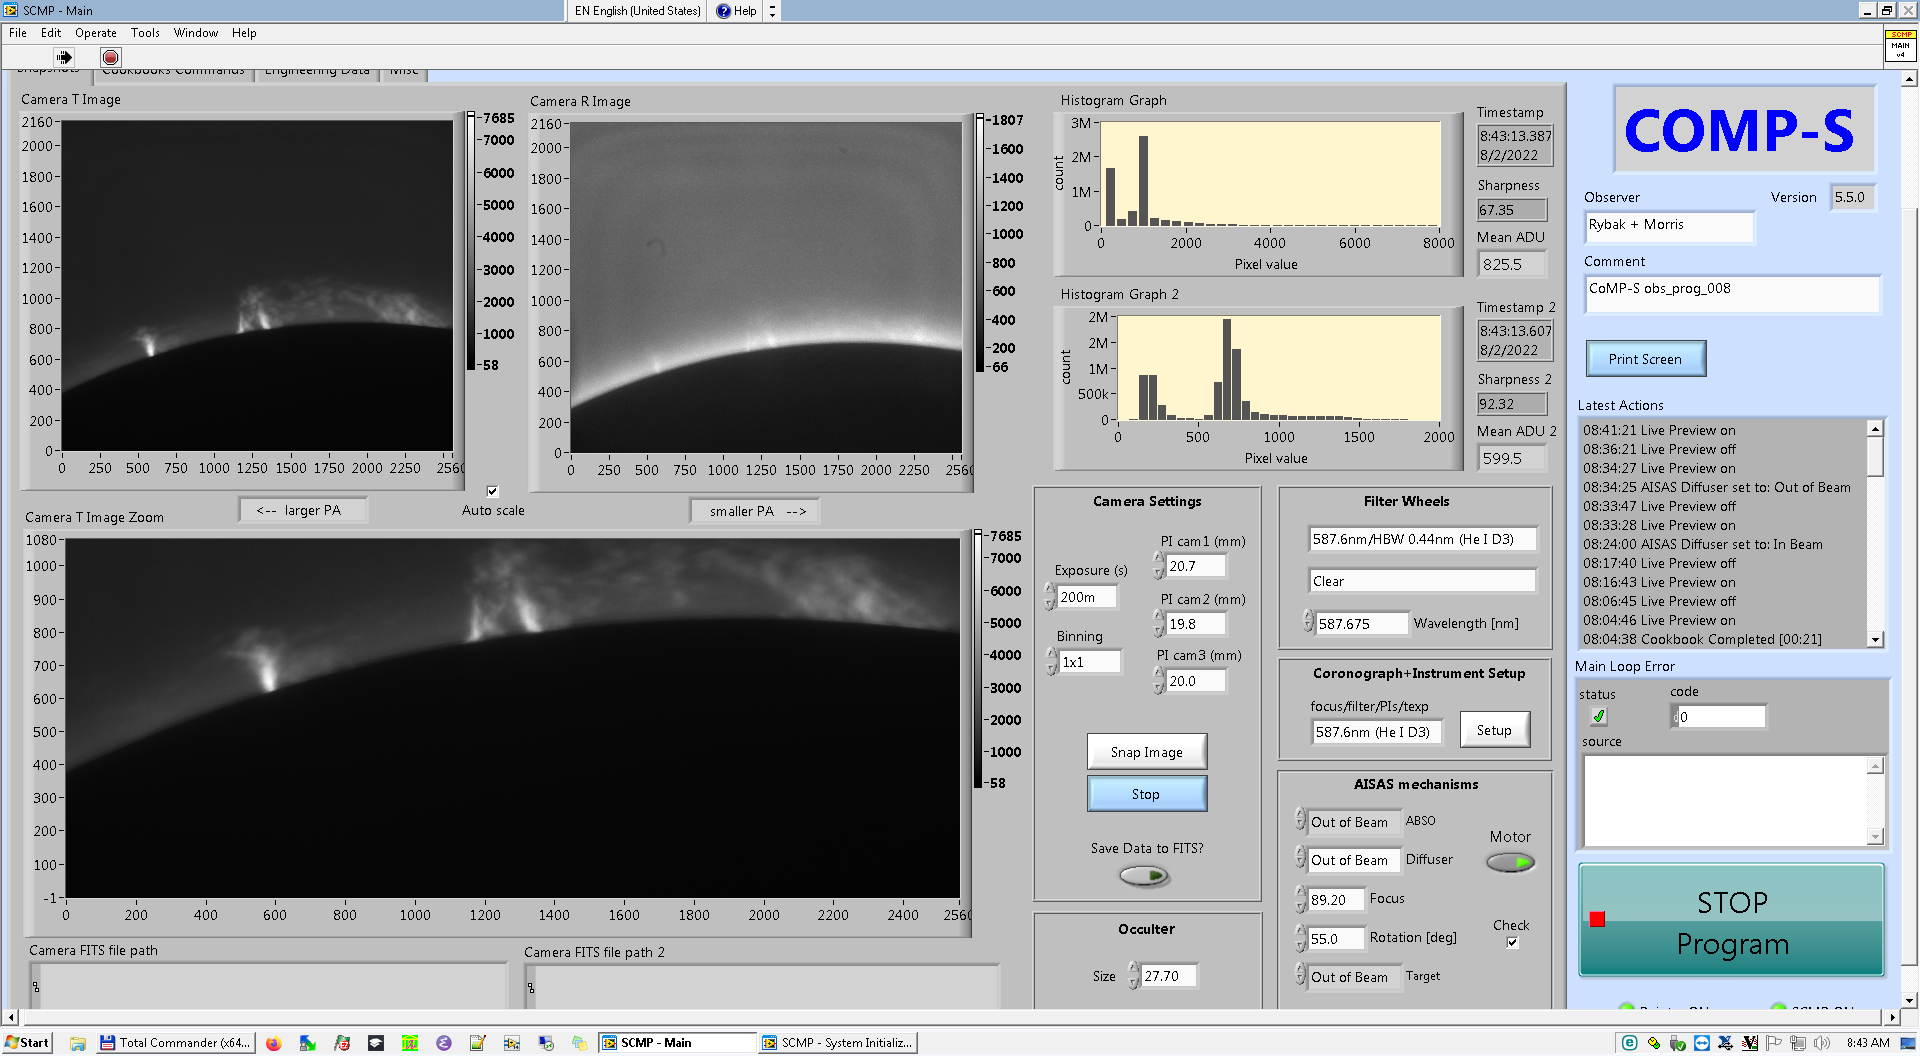Click the red Abort Execution icon
Screen dimensions: 1920x1056
pyautogui.click(x=111, y=57)
